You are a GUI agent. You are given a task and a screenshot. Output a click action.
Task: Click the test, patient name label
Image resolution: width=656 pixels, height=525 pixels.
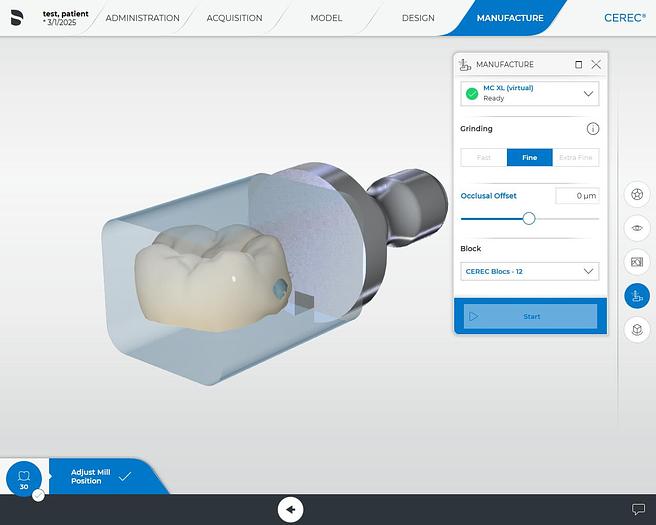coord(66,13)
